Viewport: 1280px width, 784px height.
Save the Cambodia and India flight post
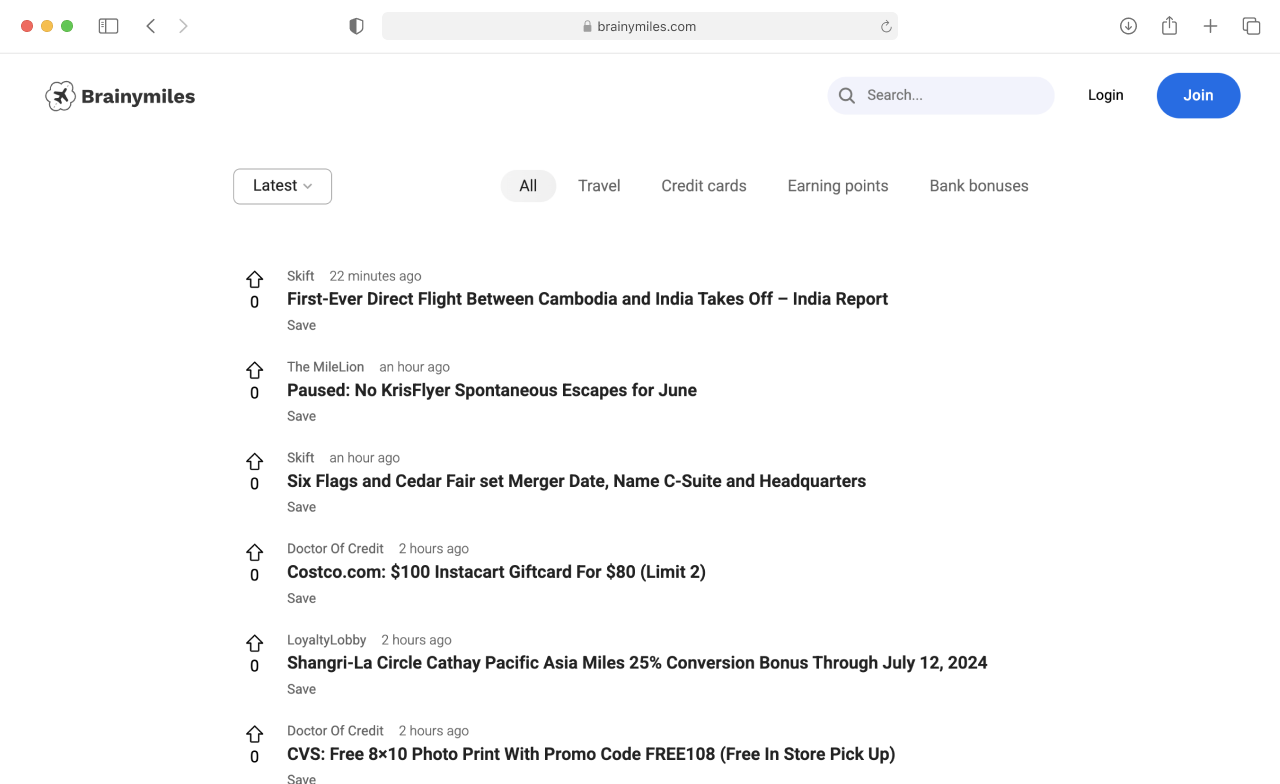tap(301, 325)
